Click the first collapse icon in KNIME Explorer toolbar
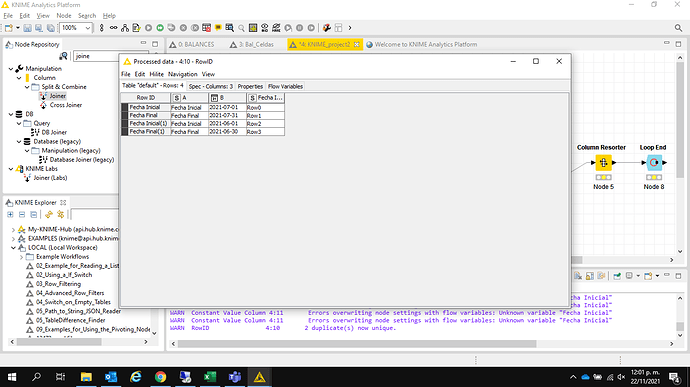 click(22, 214)
